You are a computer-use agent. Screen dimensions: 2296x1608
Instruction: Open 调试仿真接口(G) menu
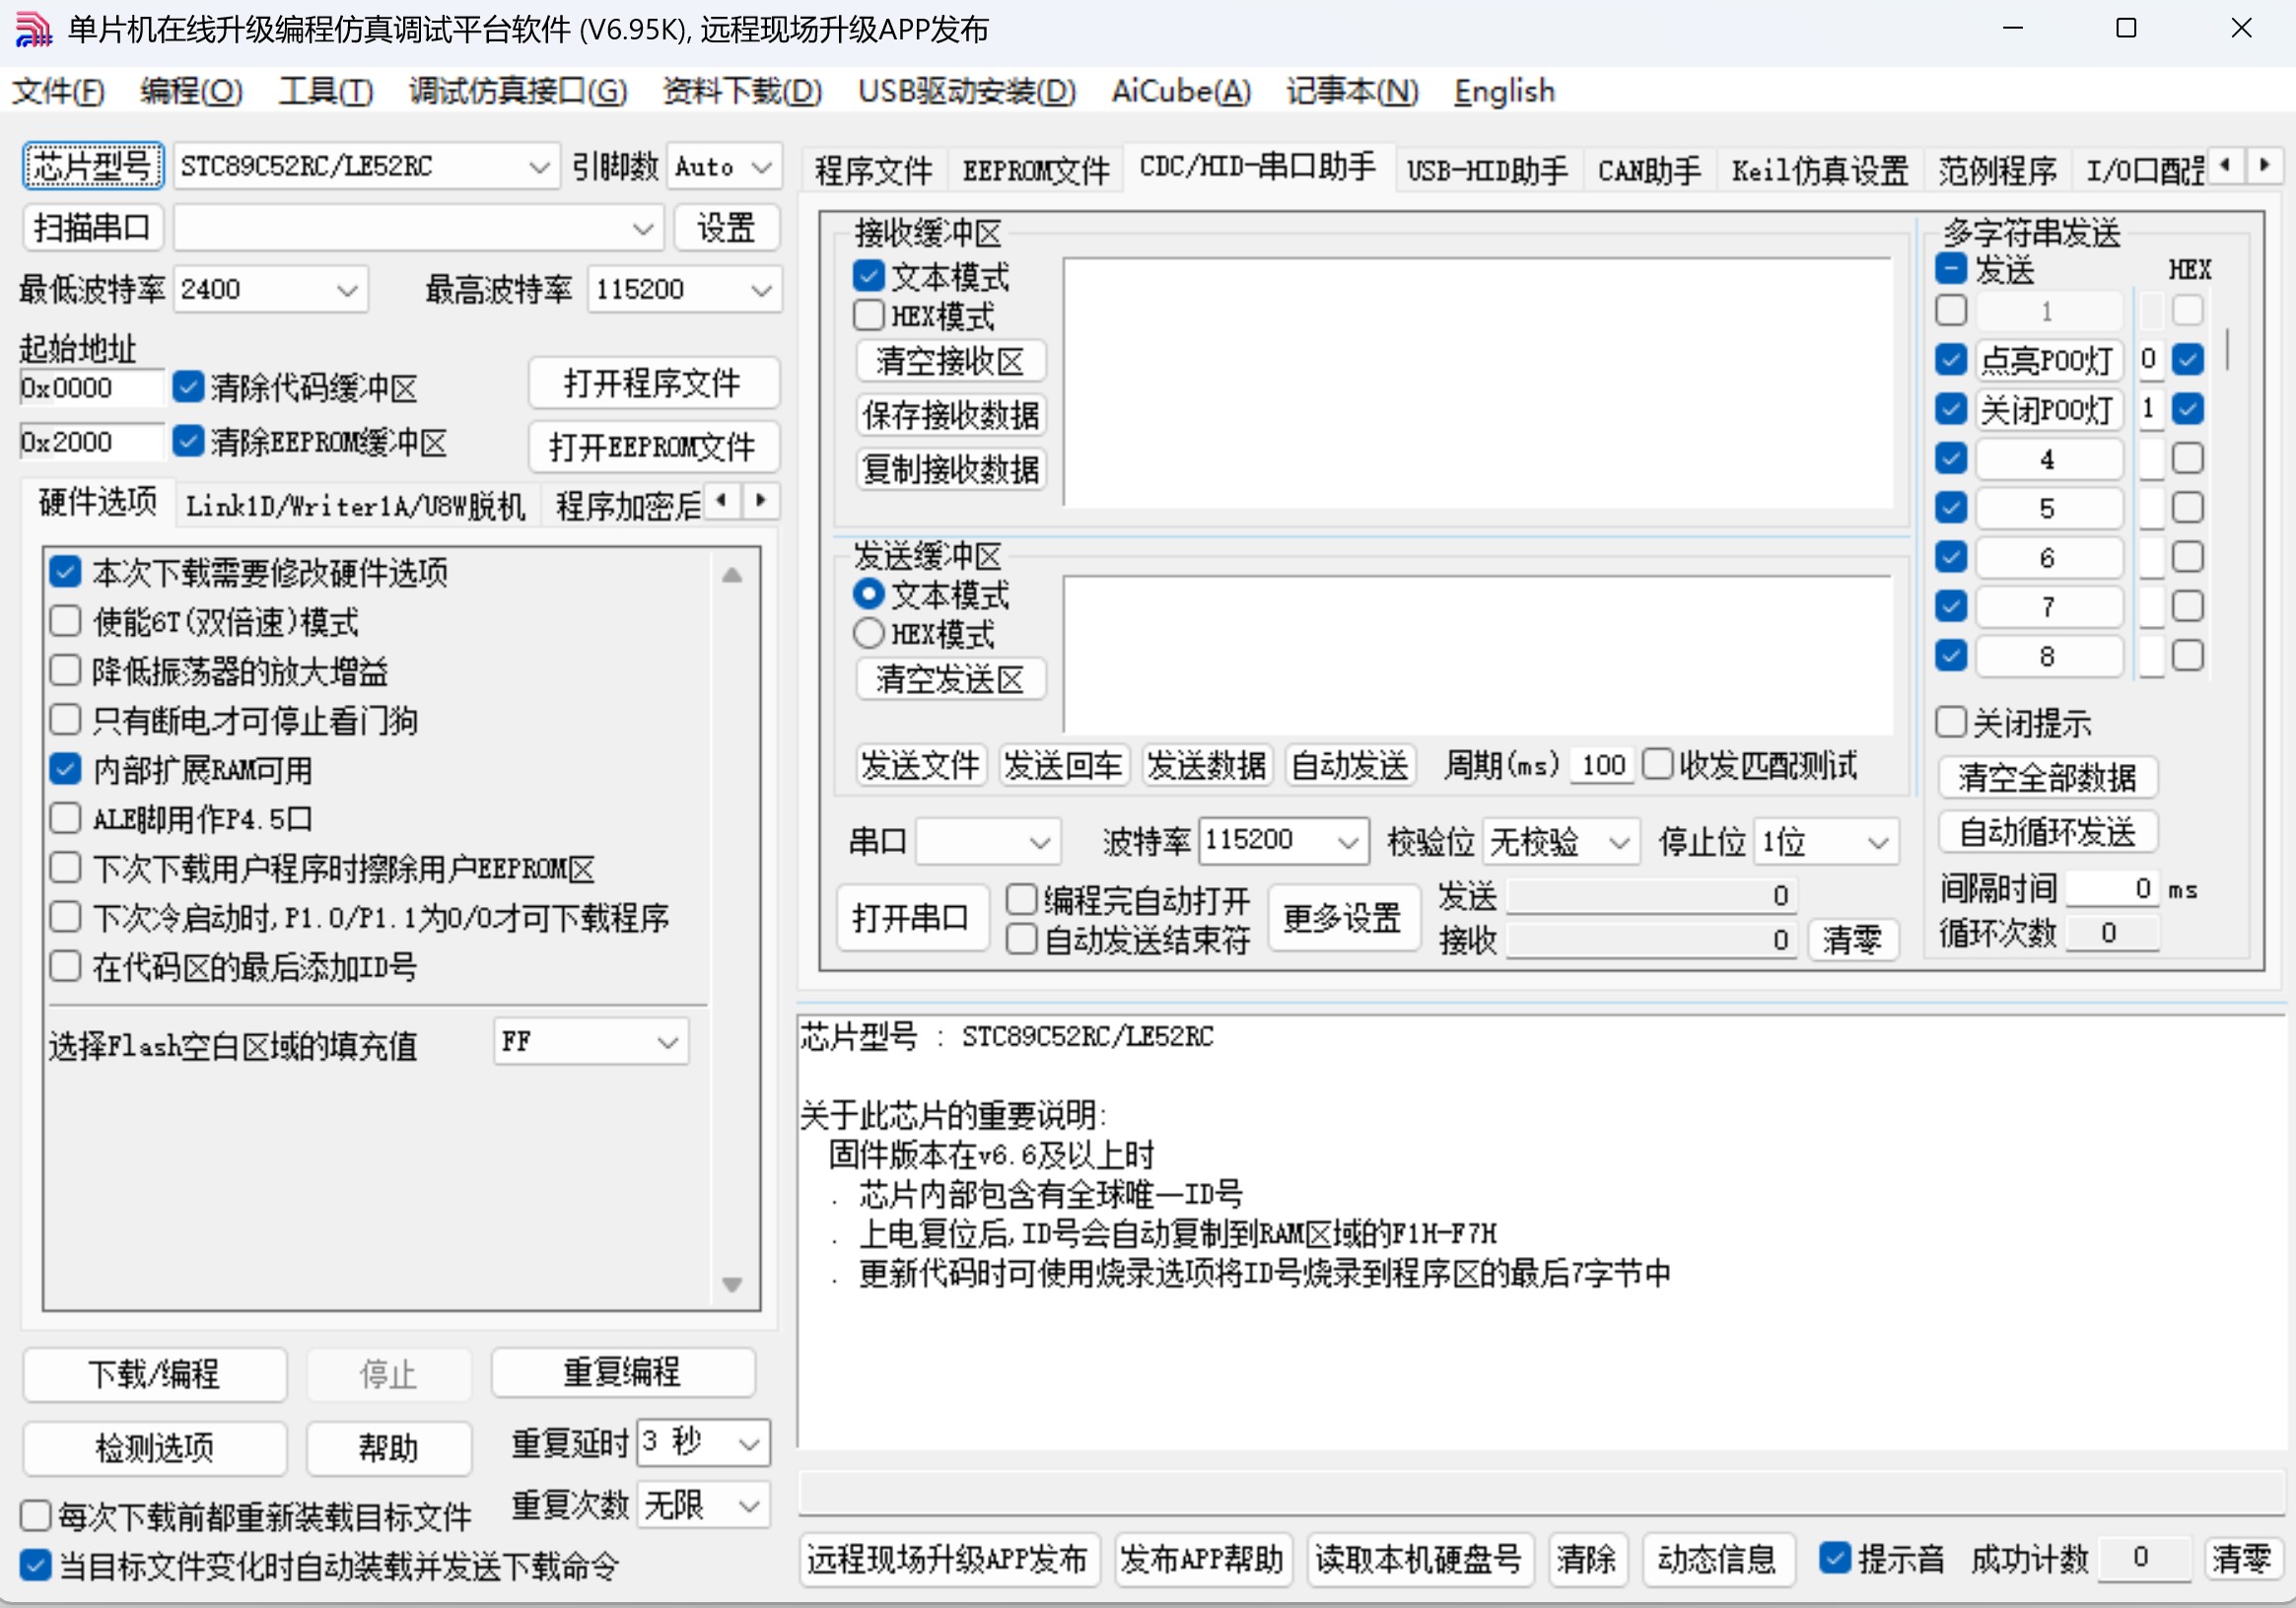pyautogui.click(x=518, y=91)
